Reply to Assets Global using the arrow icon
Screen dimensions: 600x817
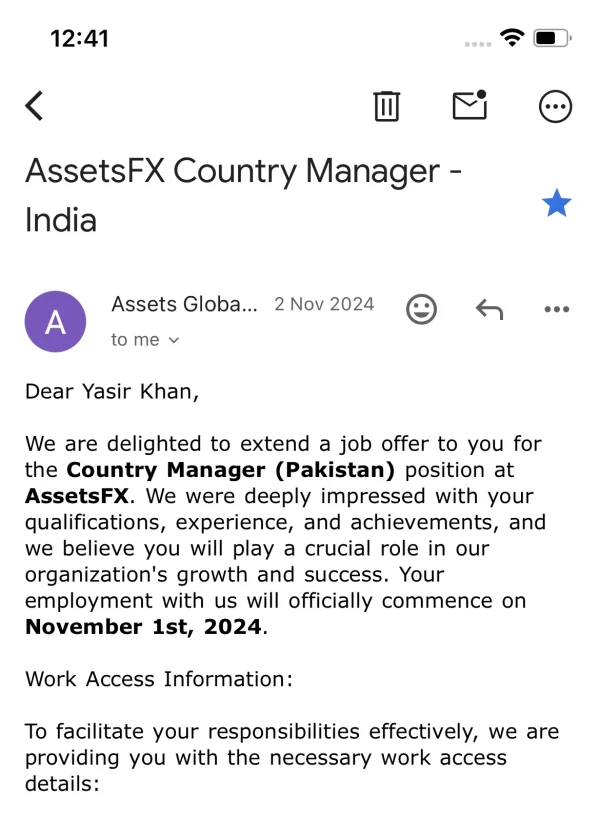tap(489, 309)
